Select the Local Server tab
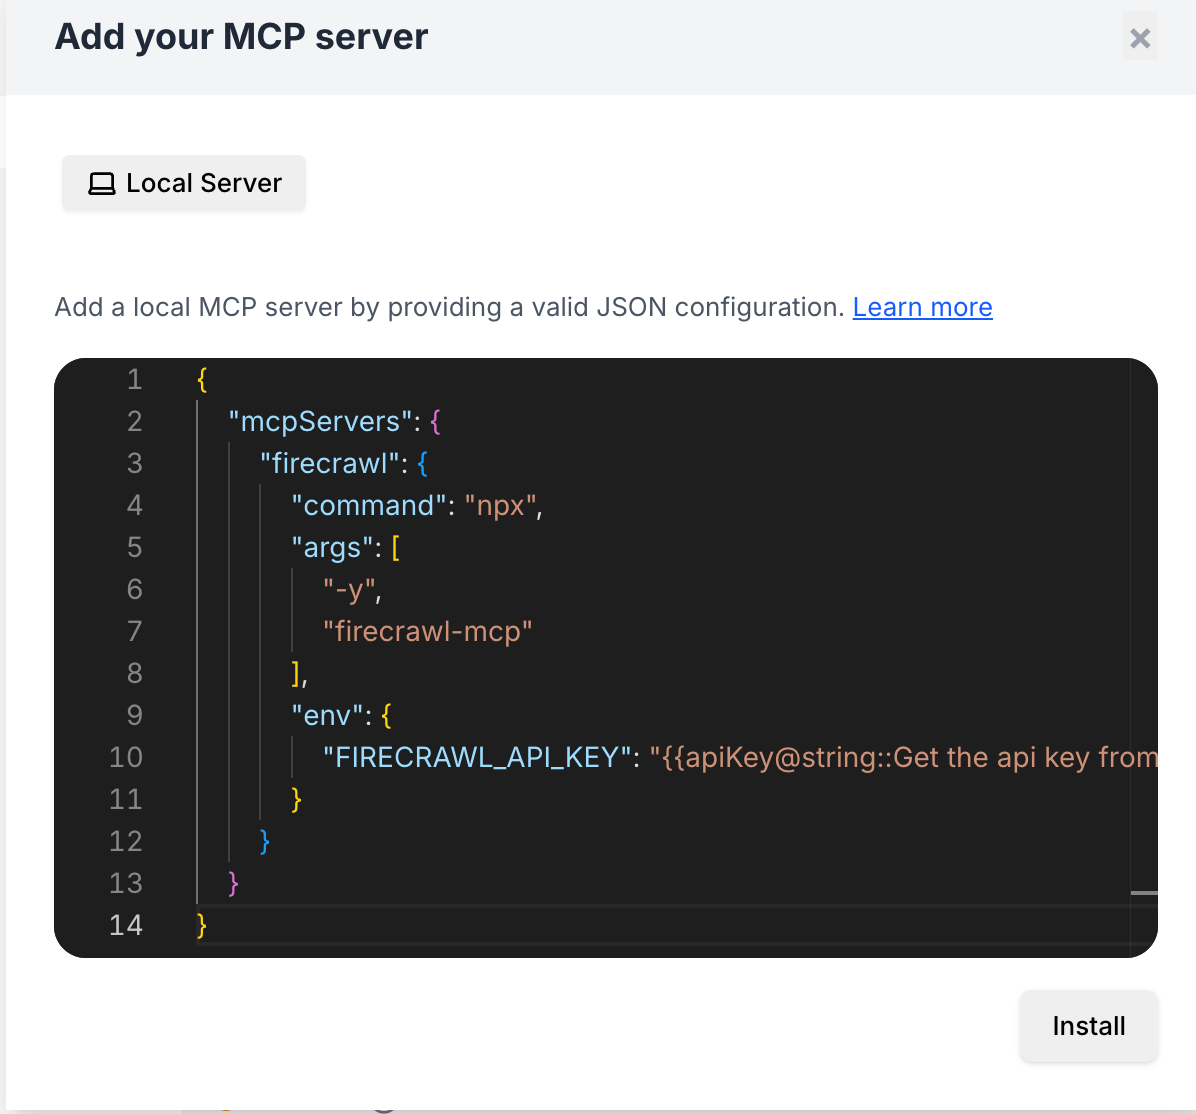The image size is (1196, 1114). point(184,183)
